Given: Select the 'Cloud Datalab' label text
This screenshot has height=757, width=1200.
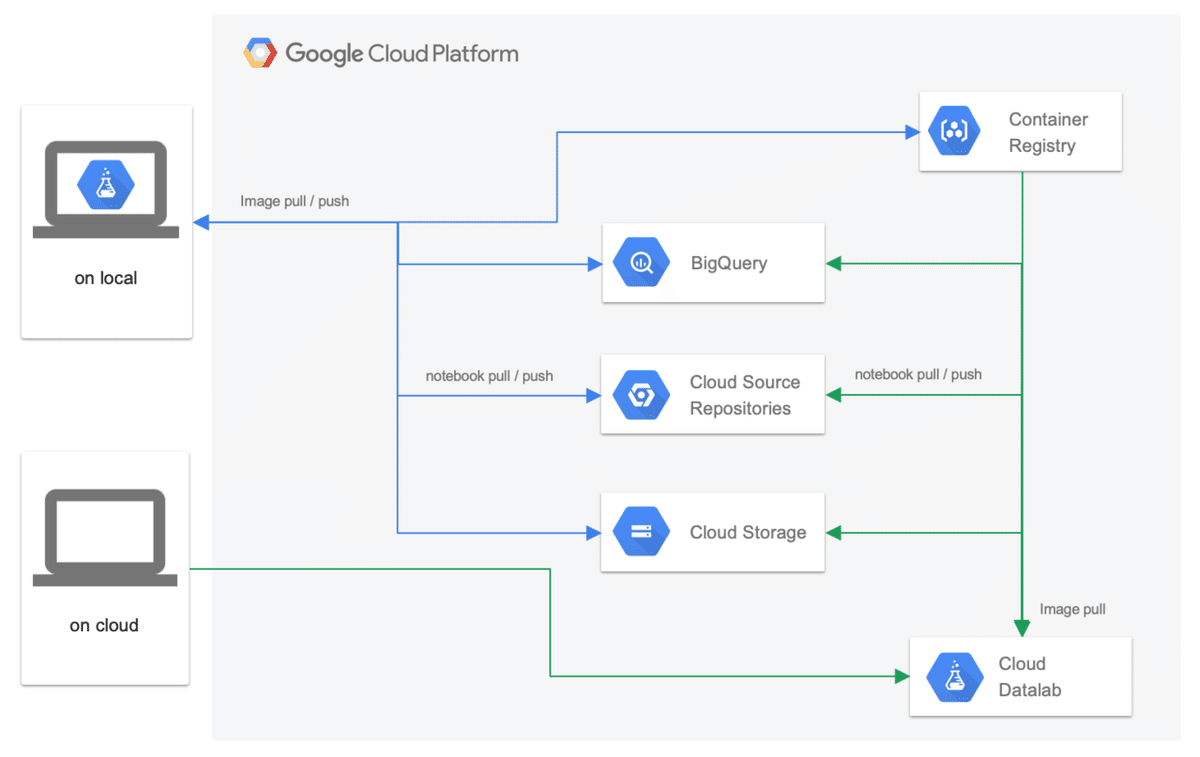Looking at the screenshot, I should pyautogui.click(x=1029, y=677).
